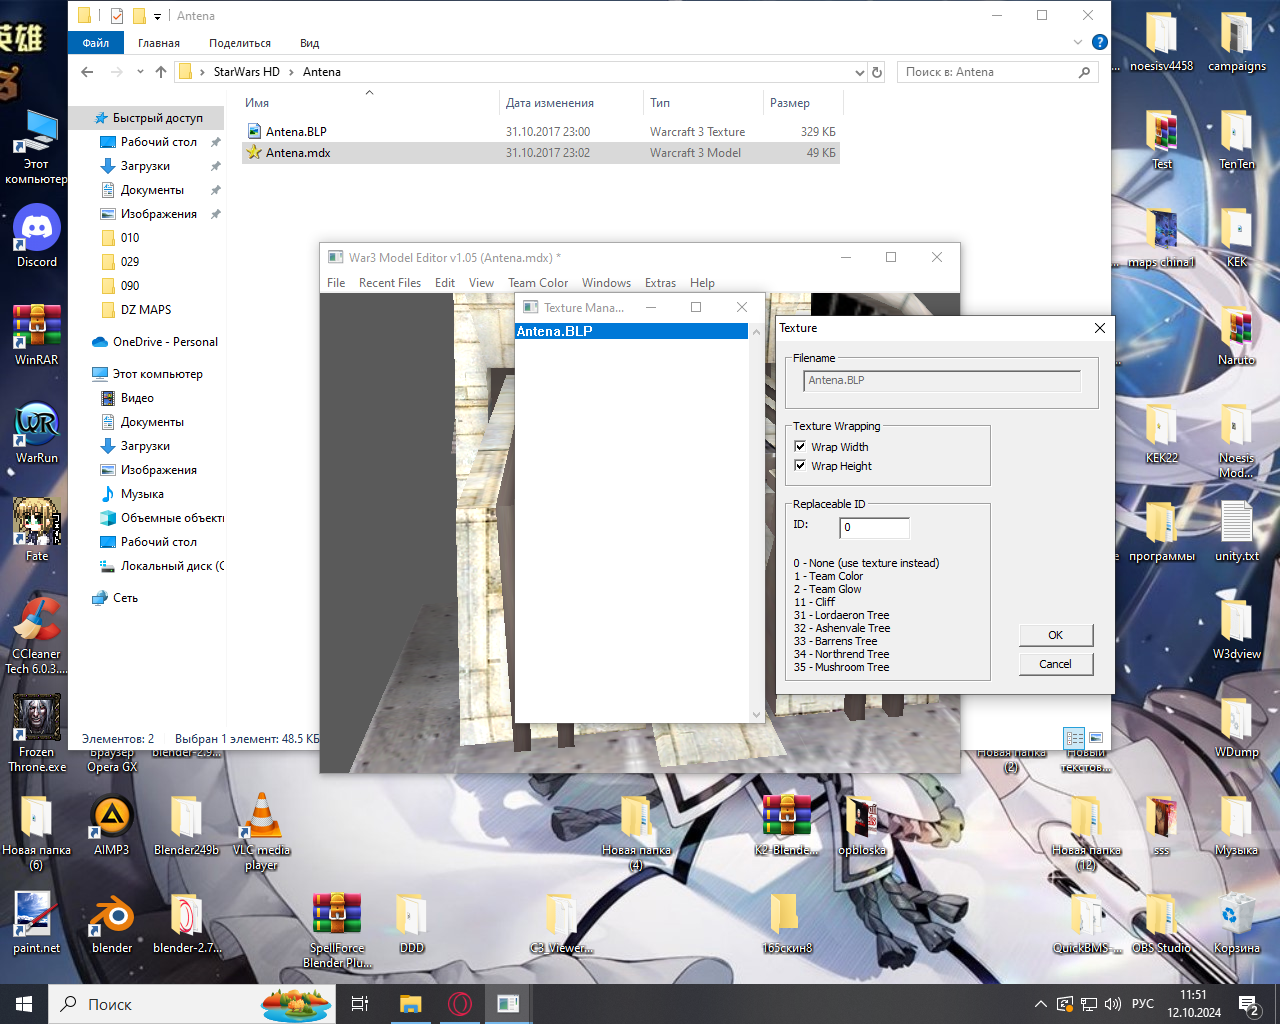Click the Replaceable ID input field
Viewport: 1280px width, 1024px height.
coord(875,527)
